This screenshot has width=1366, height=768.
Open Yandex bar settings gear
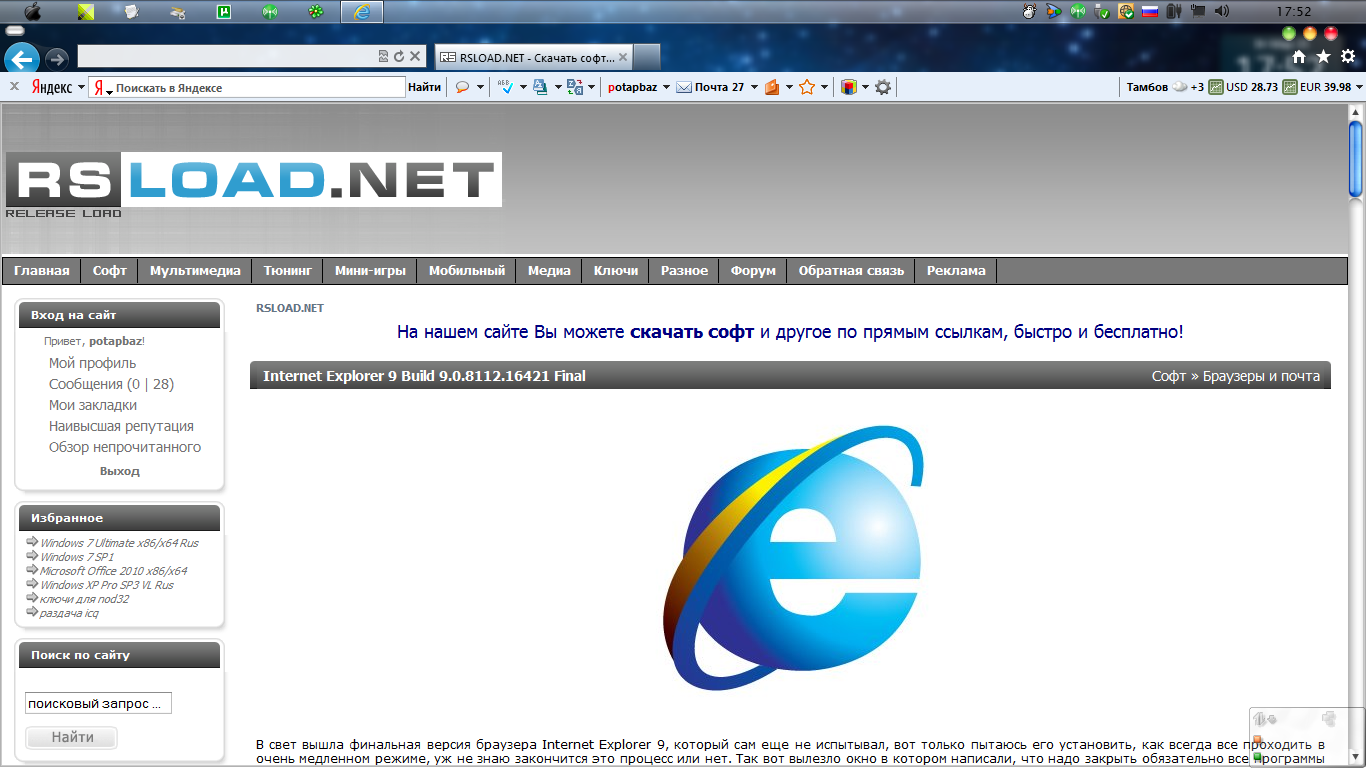click(x=883, y=87)
